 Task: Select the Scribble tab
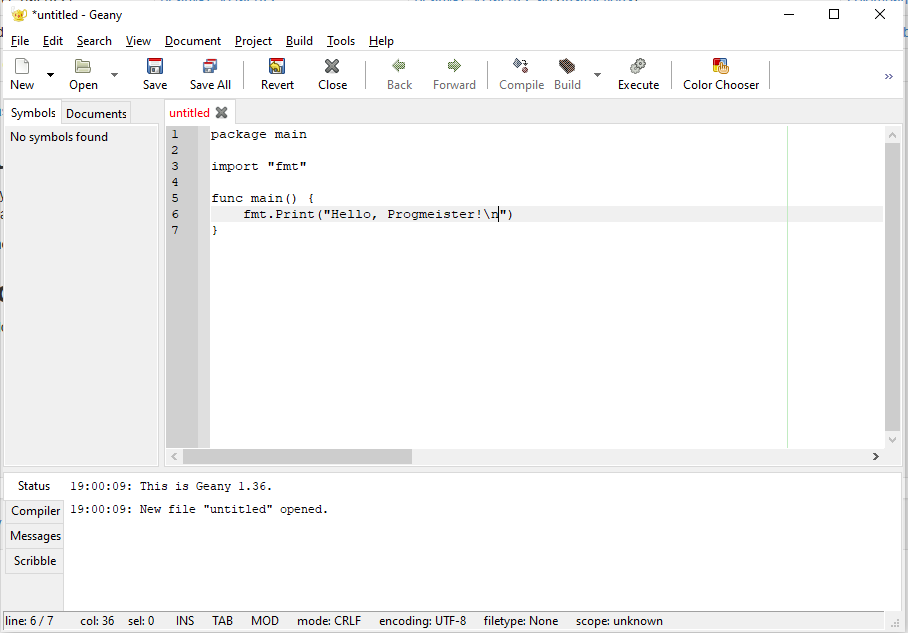pyautogui.click(x=35, y=561)
